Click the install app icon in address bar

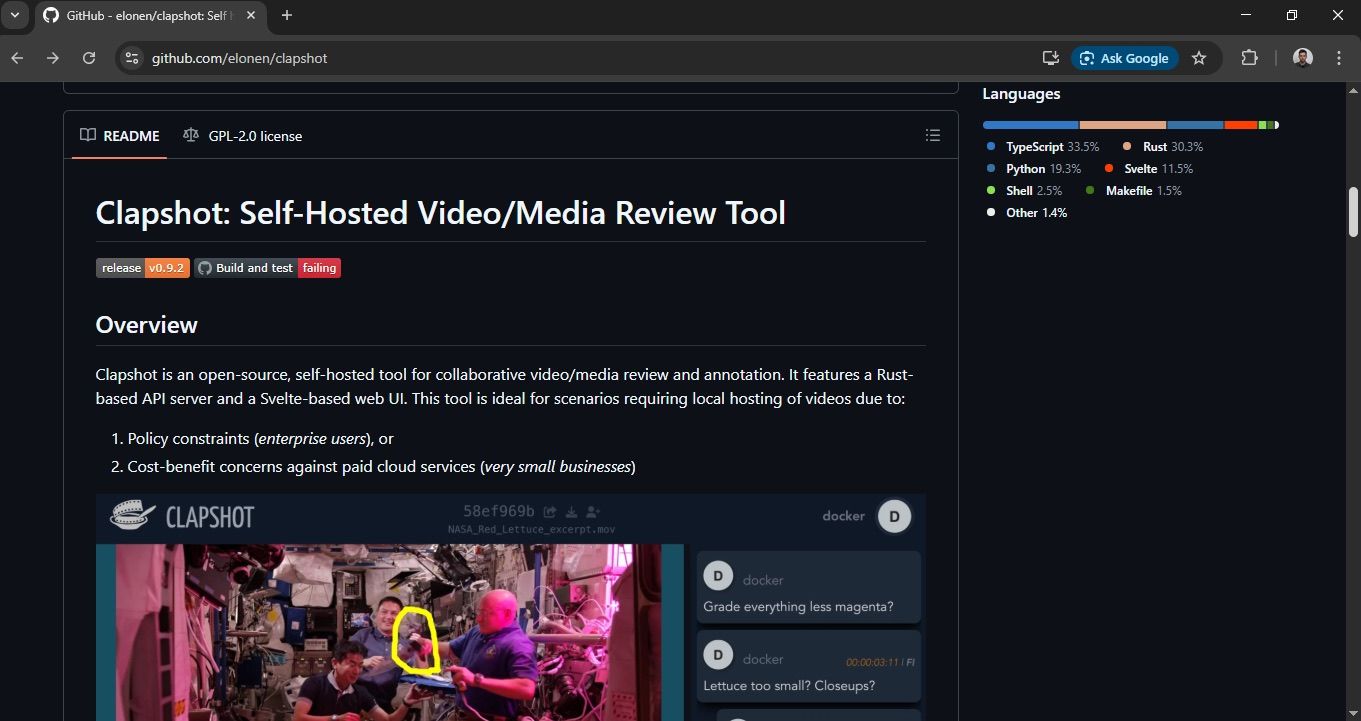pyautogui.click(x=1050, y=58)
